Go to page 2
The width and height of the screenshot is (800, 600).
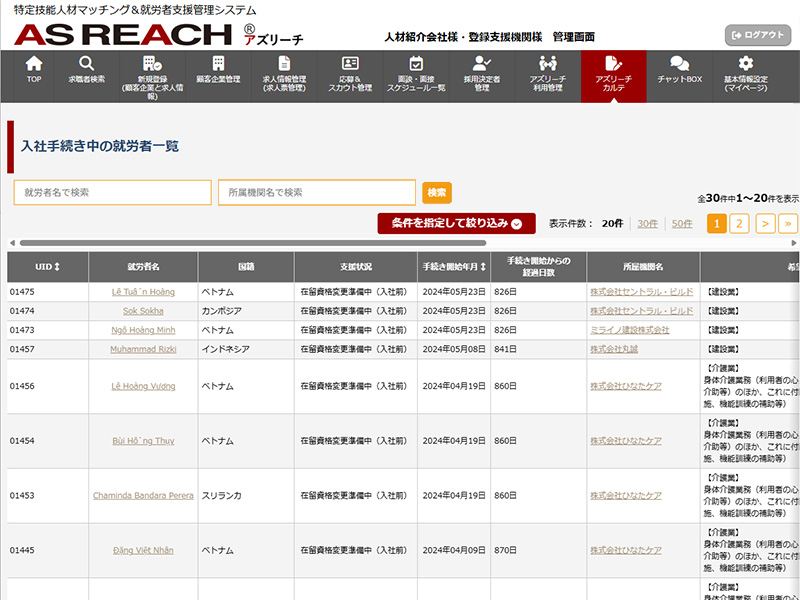point(739,223)
